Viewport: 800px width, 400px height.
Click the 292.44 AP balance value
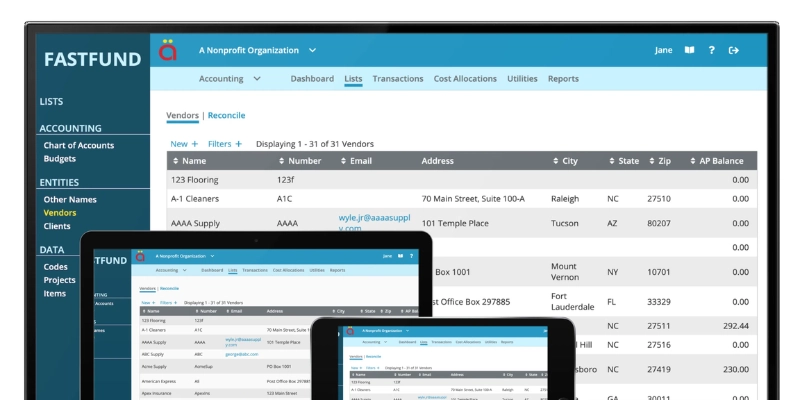pyautogui.click(x=736, y=326)
